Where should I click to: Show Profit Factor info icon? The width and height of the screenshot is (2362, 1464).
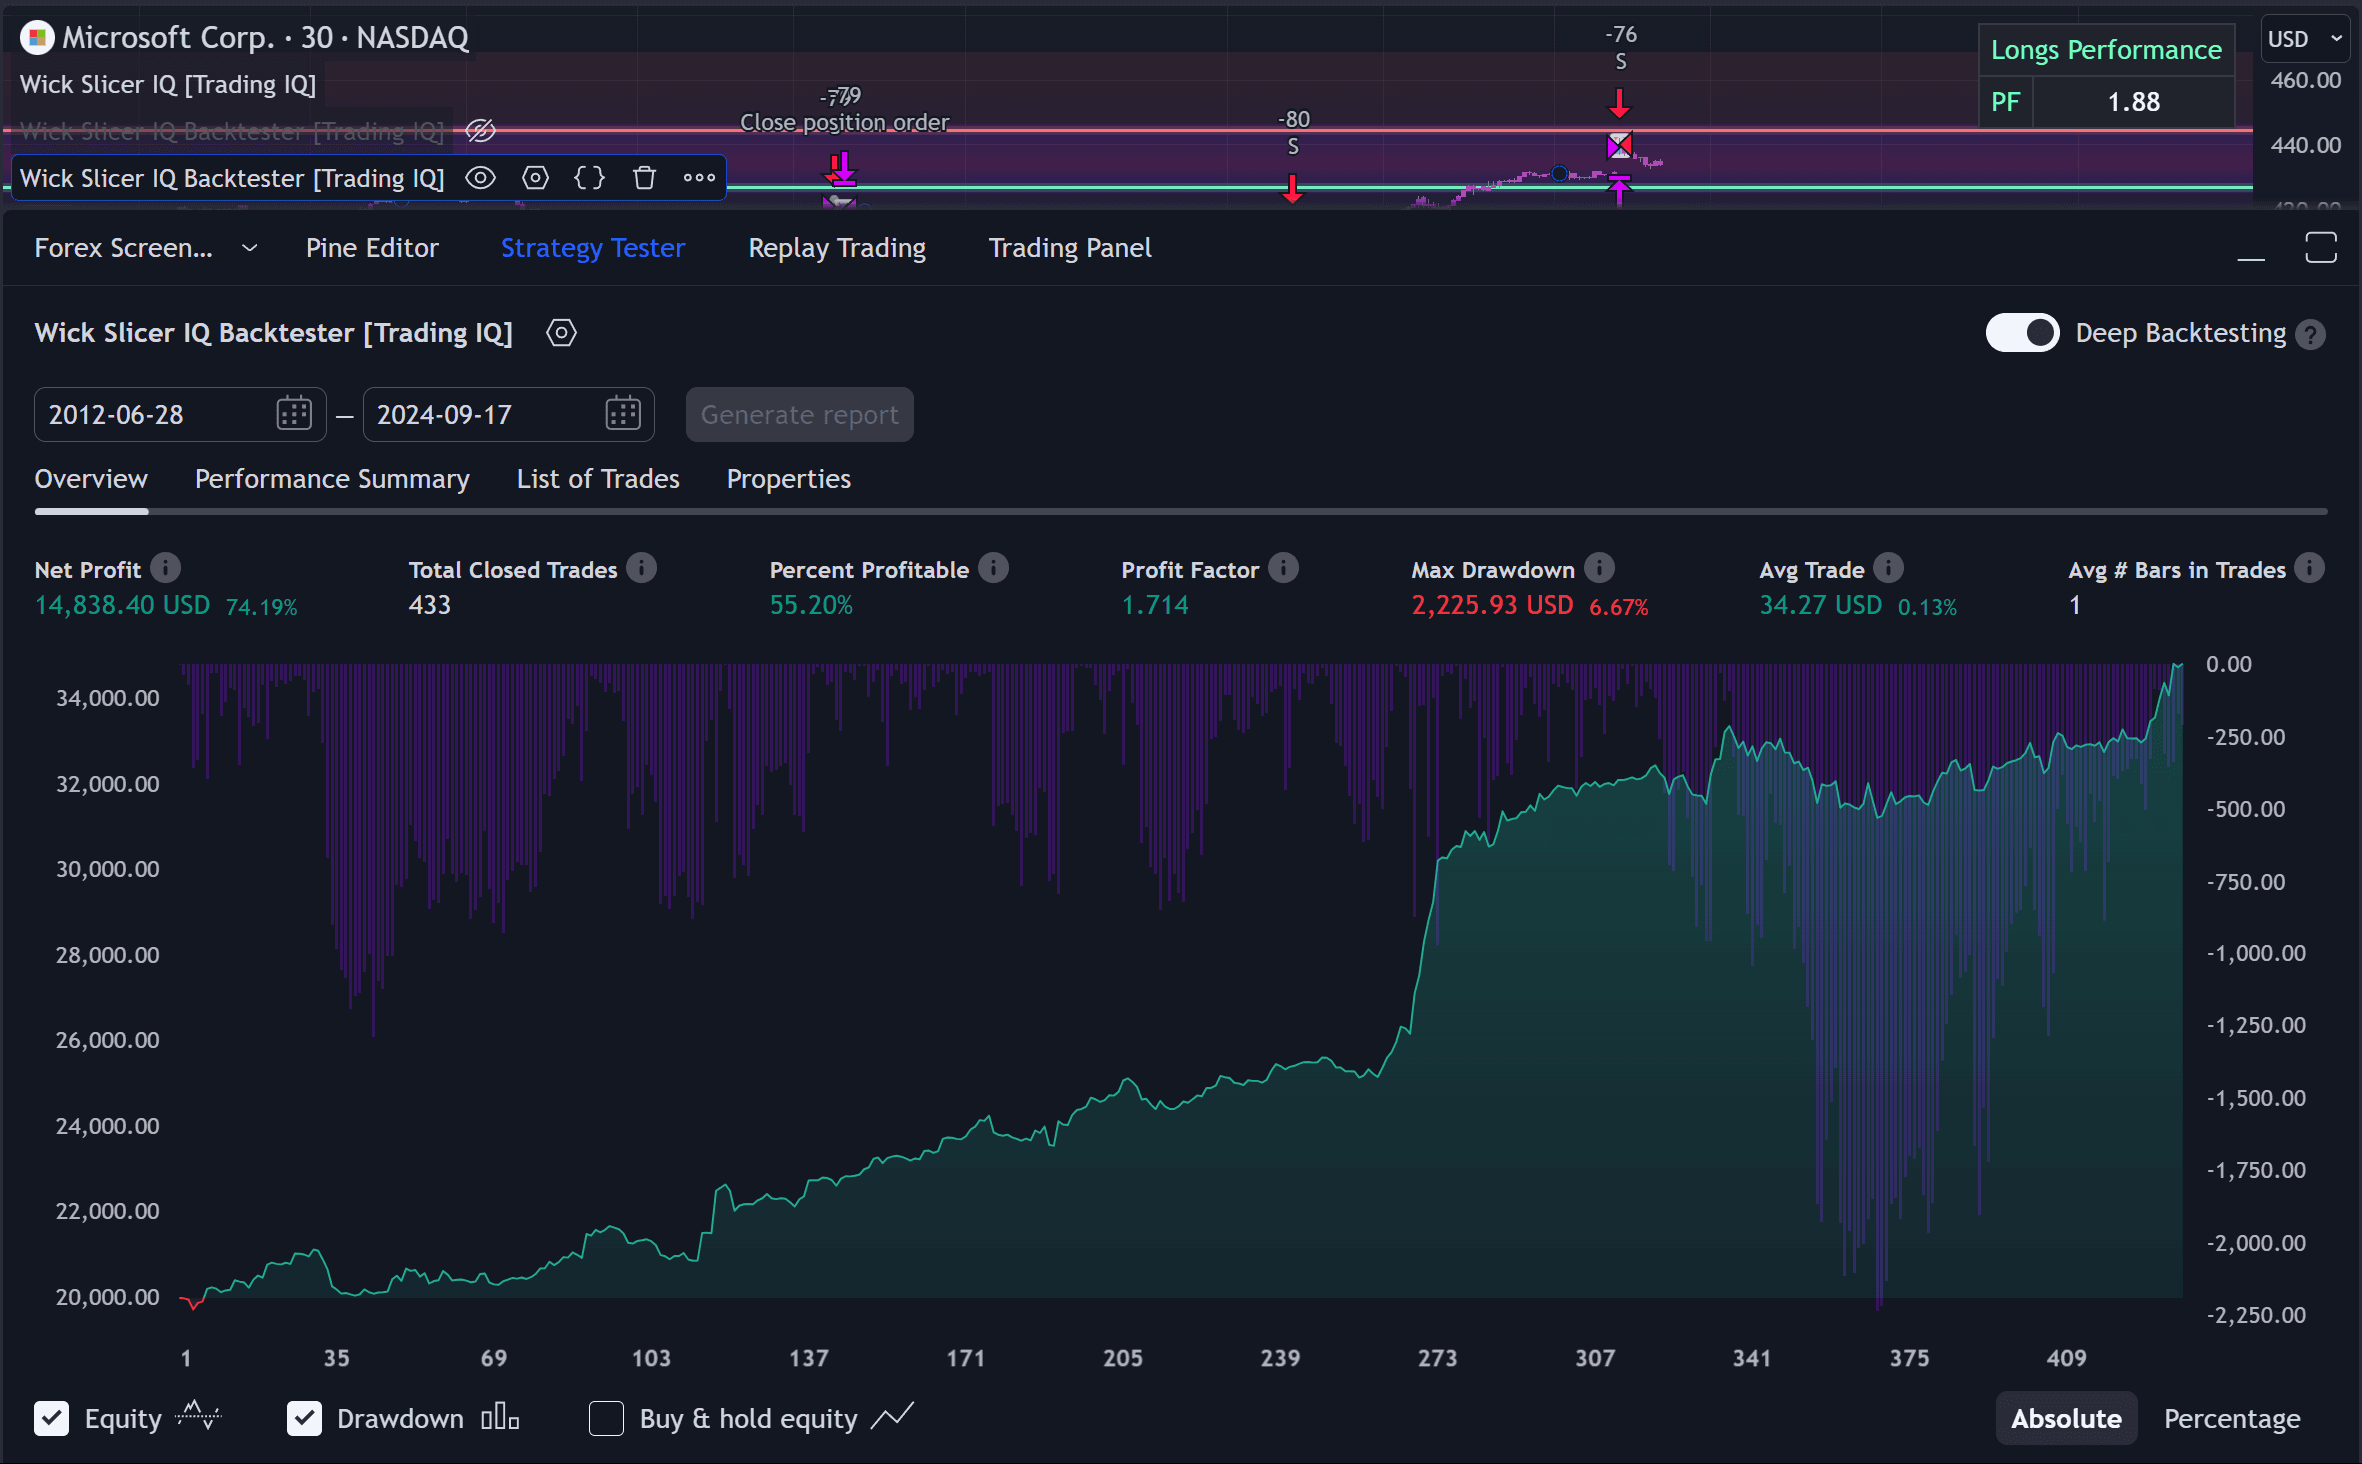pos(1284,568)
